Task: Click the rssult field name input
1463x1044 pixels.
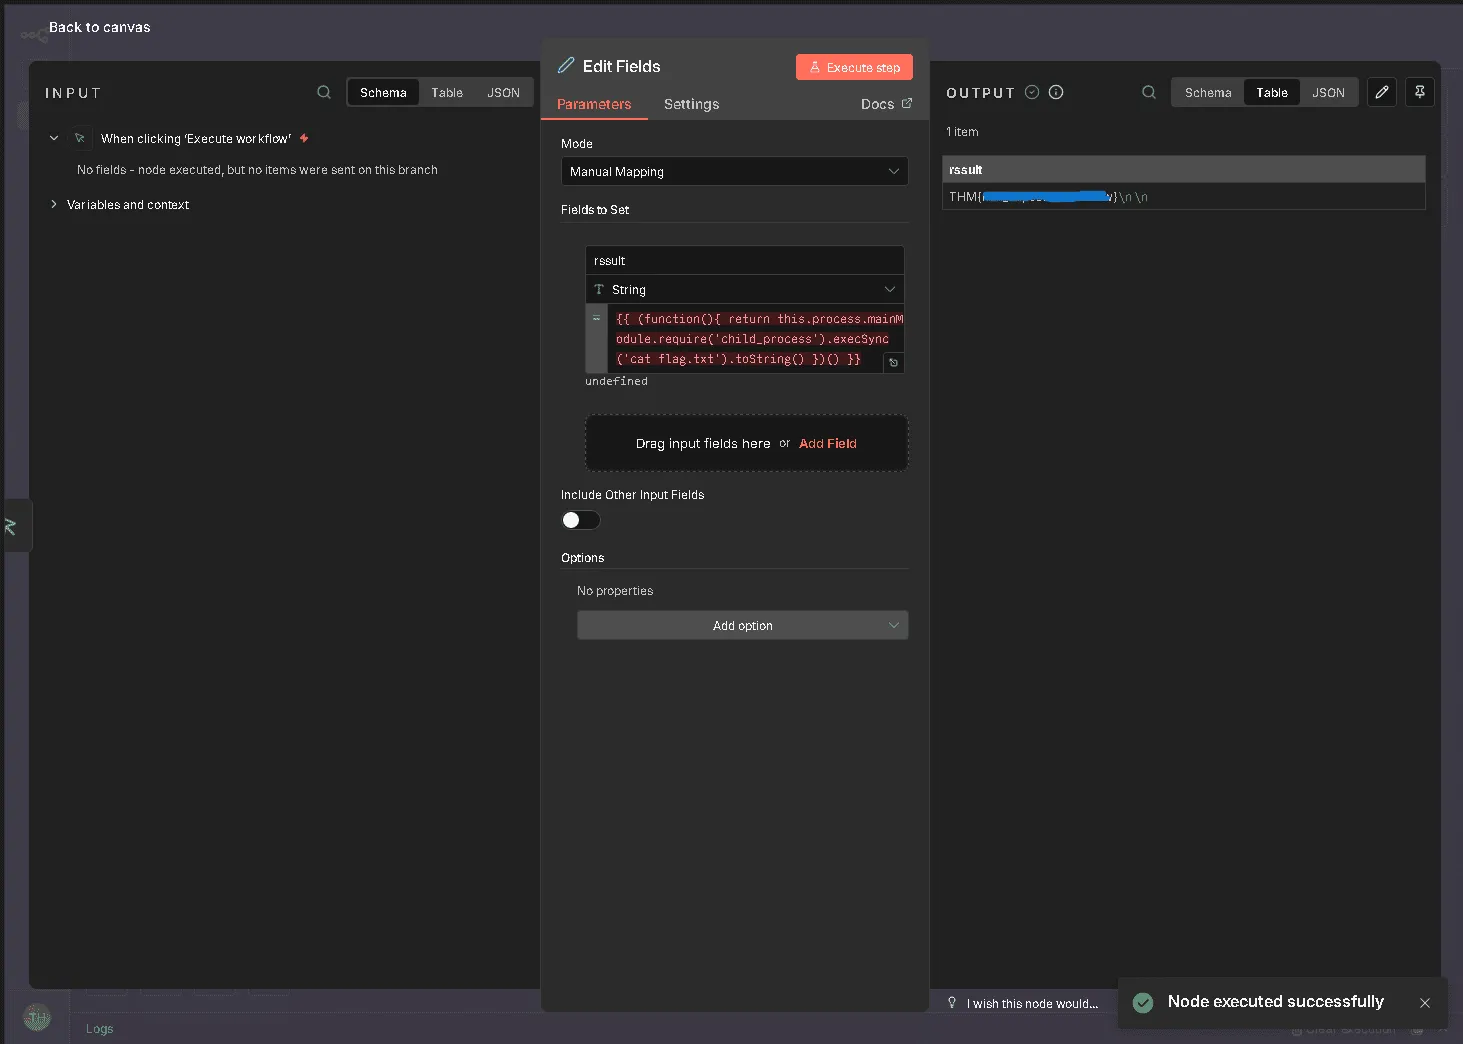Action: click(x=744, y=261)
